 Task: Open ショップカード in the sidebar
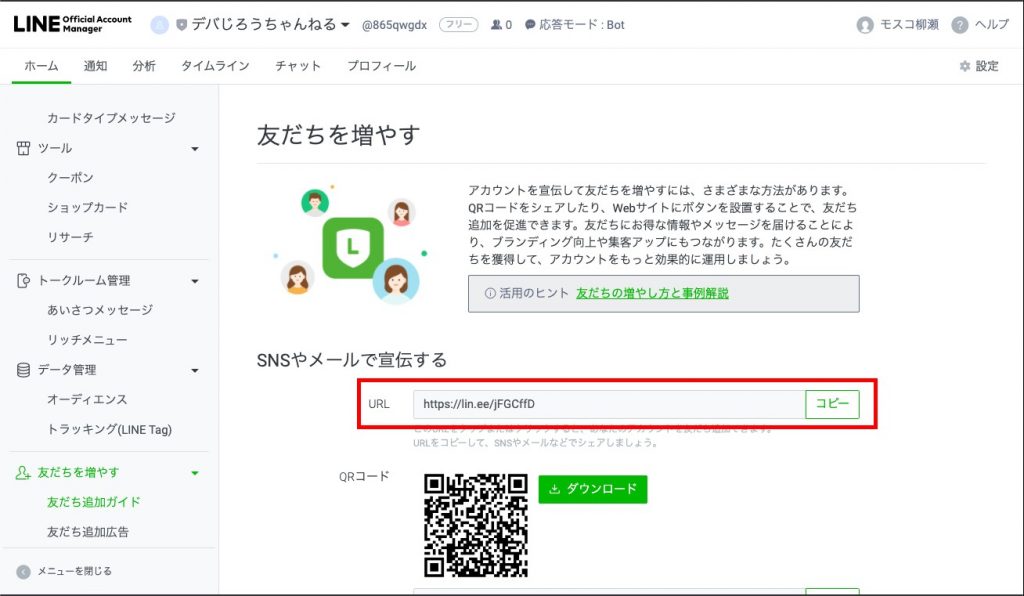[x=88, y=208]
